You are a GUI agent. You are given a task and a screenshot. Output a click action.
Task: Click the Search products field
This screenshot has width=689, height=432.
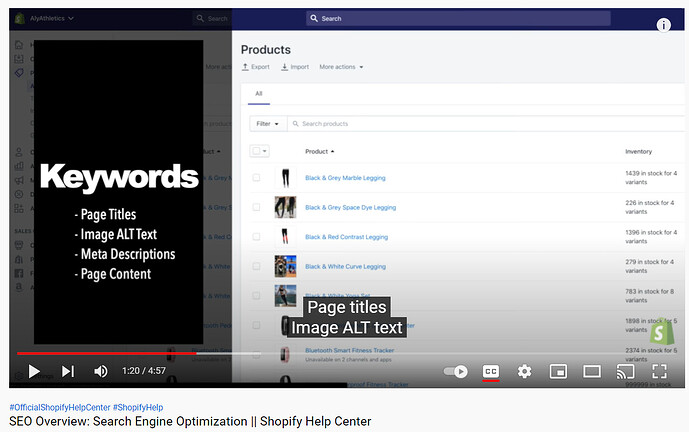coord(486,124)
